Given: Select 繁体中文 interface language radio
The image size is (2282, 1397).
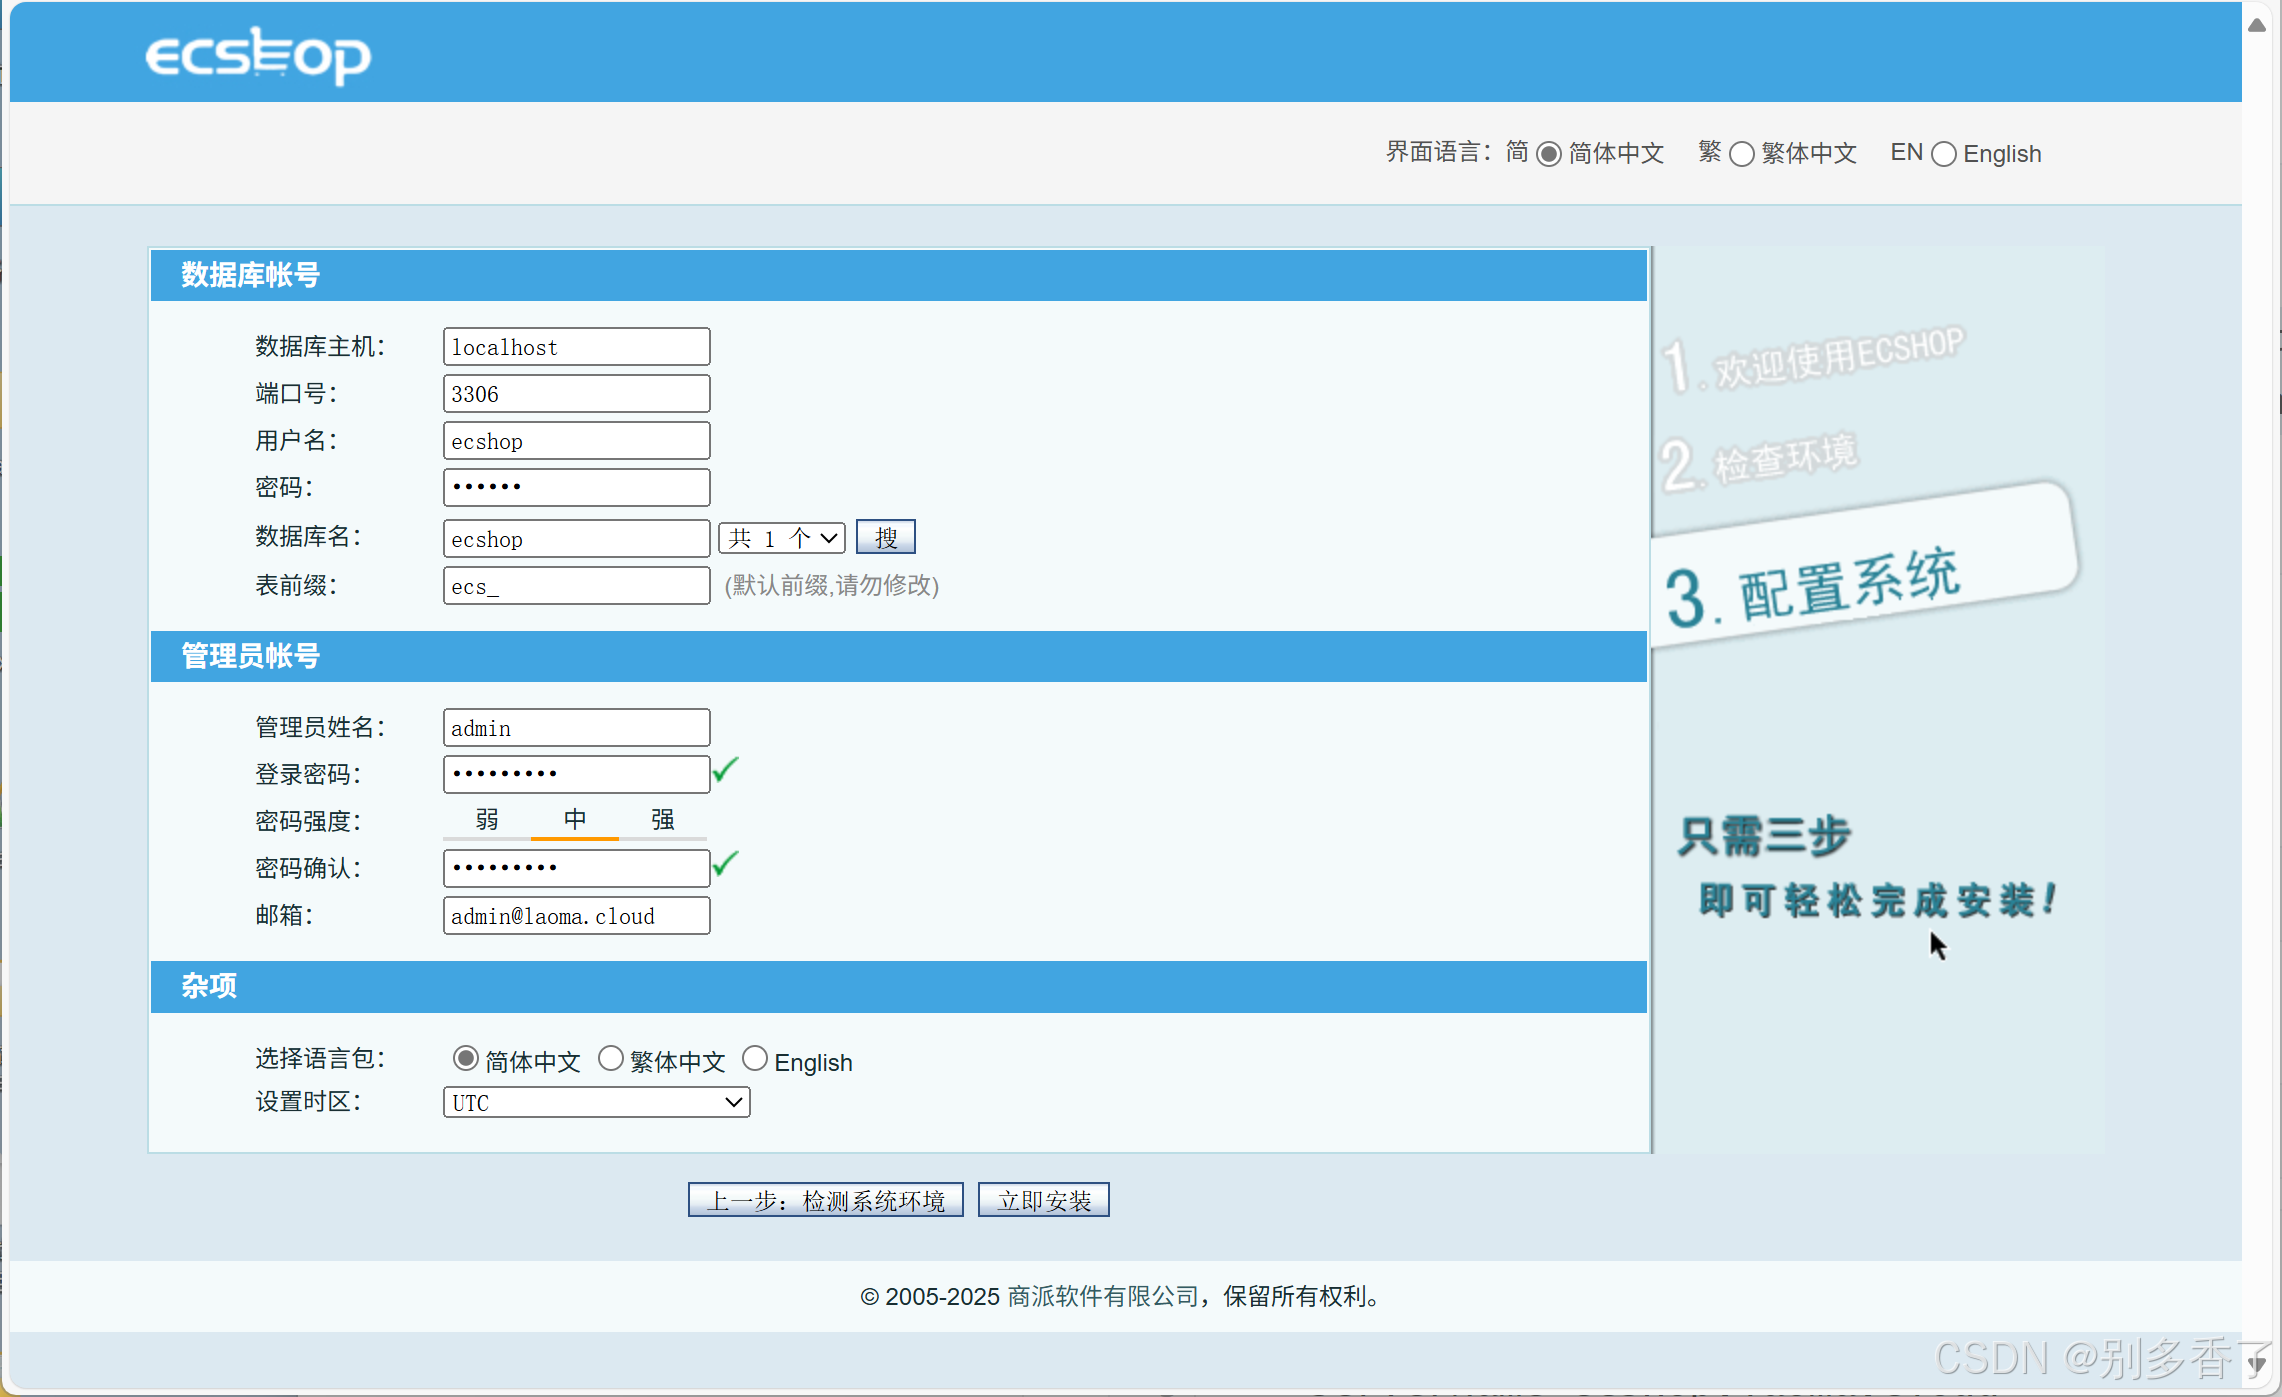Looking at the screenshot, I should [1741, 154].
